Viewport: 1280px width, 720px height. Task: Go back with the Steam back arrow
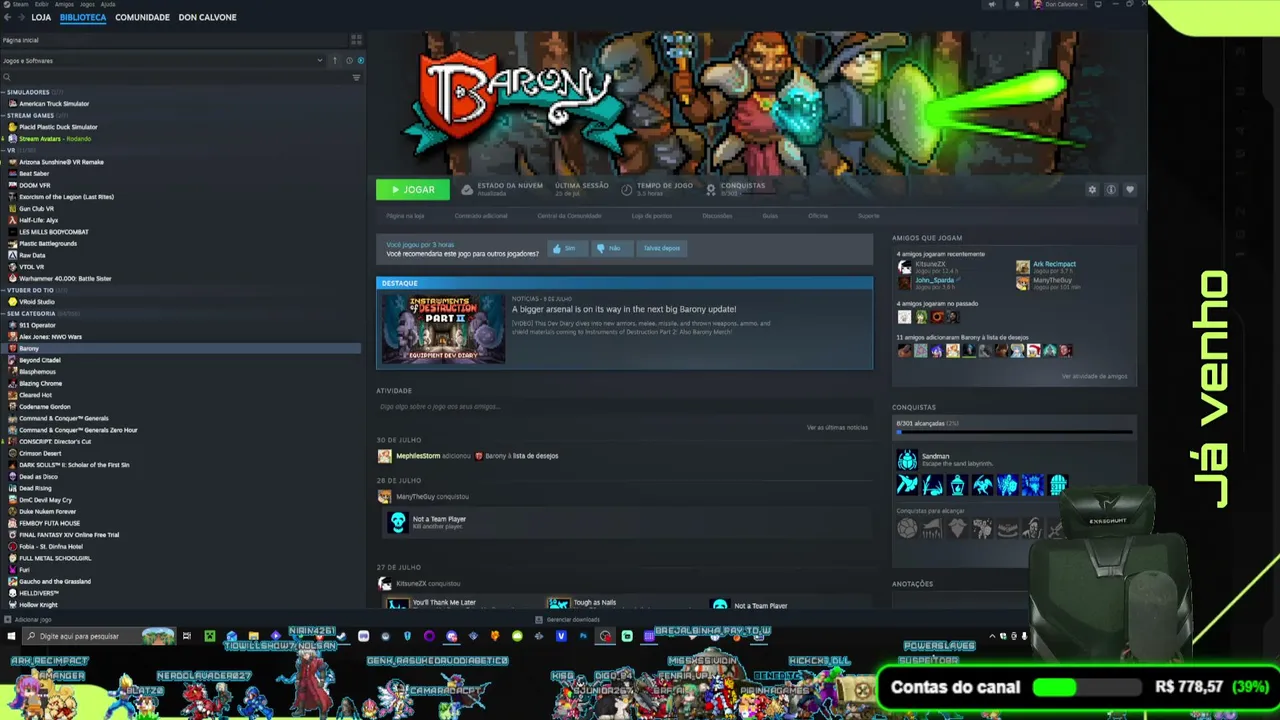click(8, 18)
